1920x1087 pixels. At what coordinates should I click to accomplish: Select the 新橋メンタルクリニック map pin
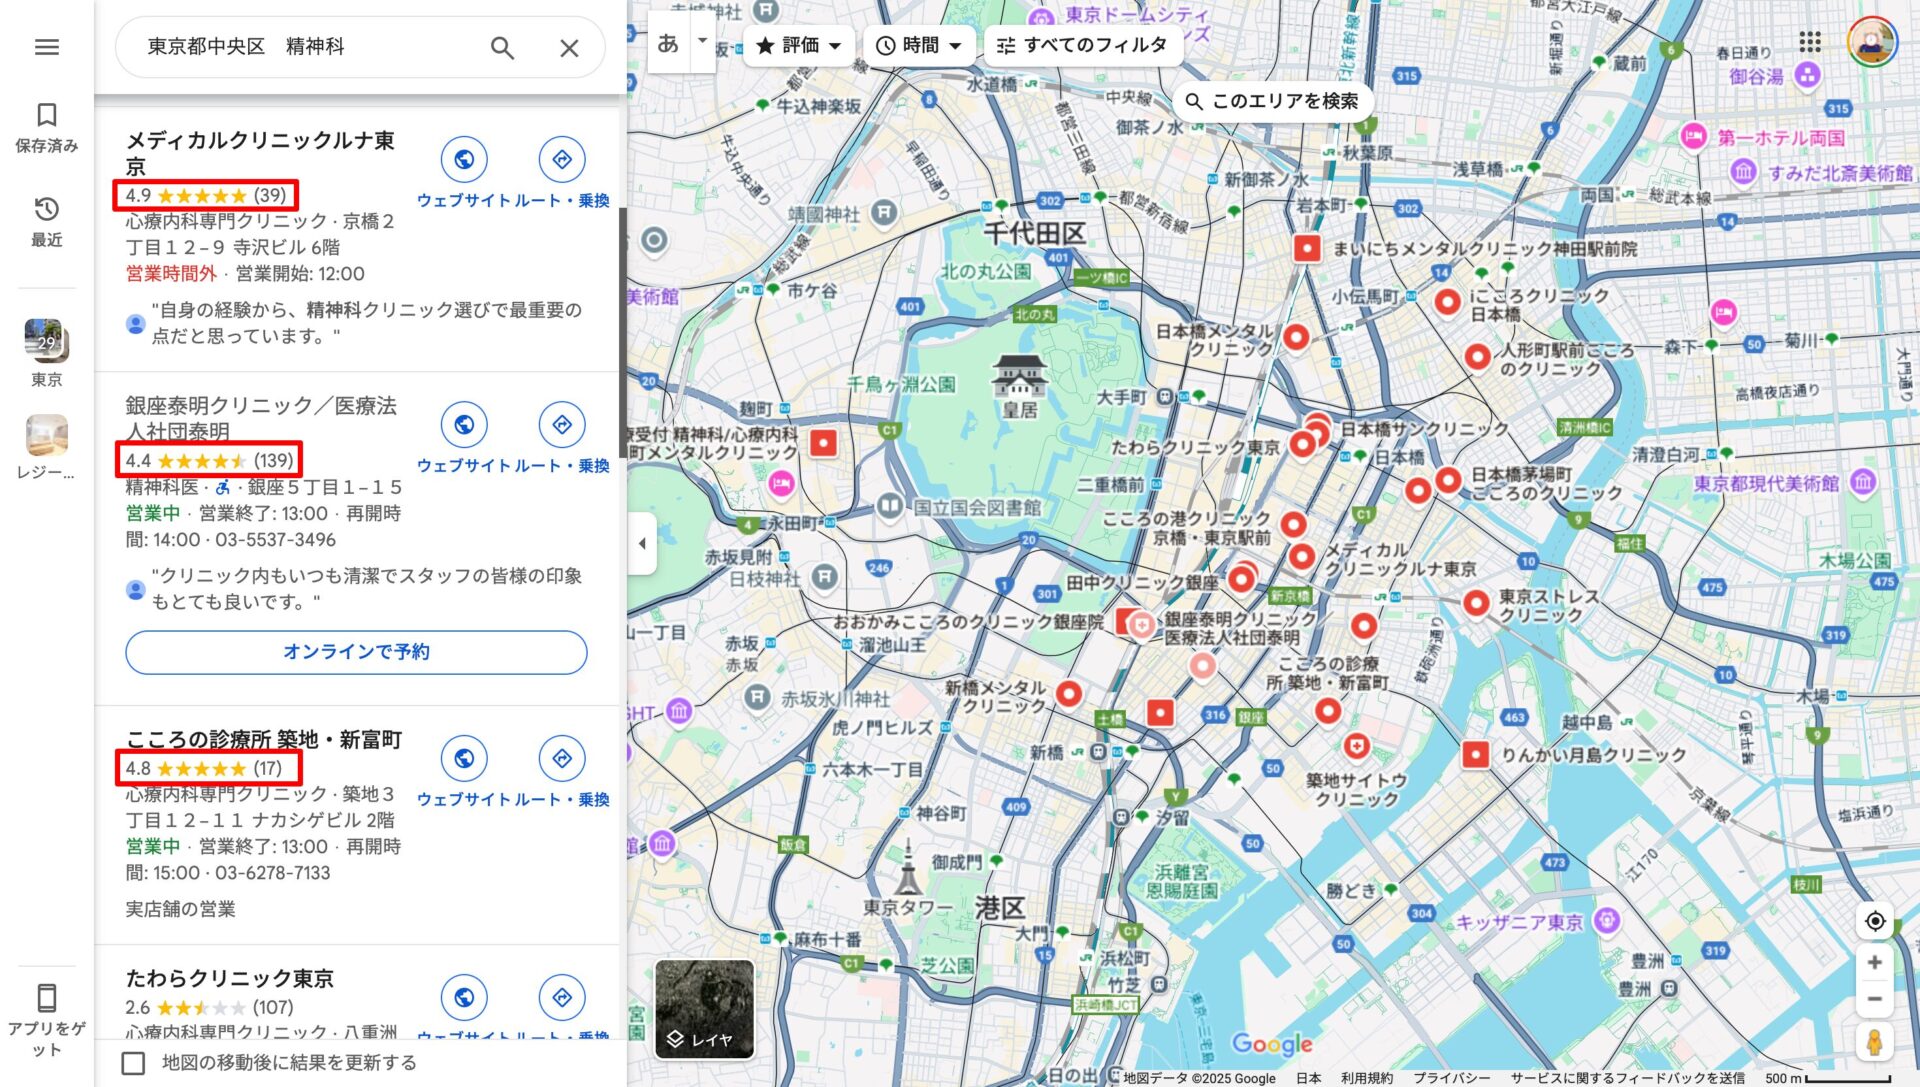point(1069,692)
